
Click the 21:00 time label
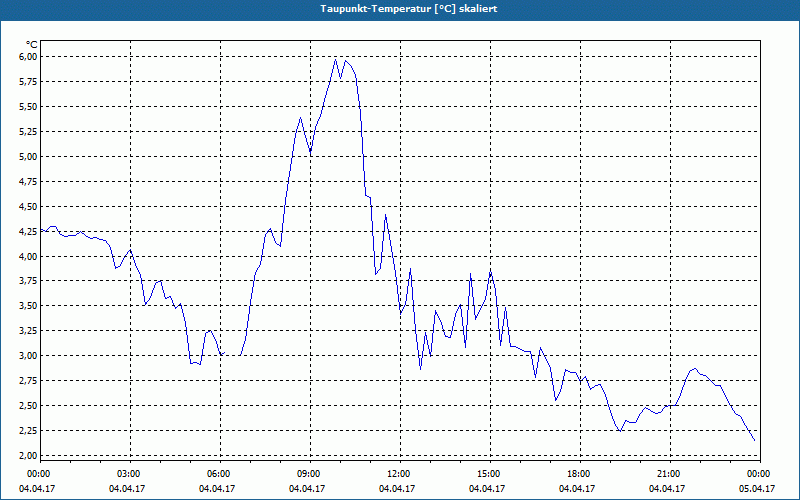click(x=669, y=474)
